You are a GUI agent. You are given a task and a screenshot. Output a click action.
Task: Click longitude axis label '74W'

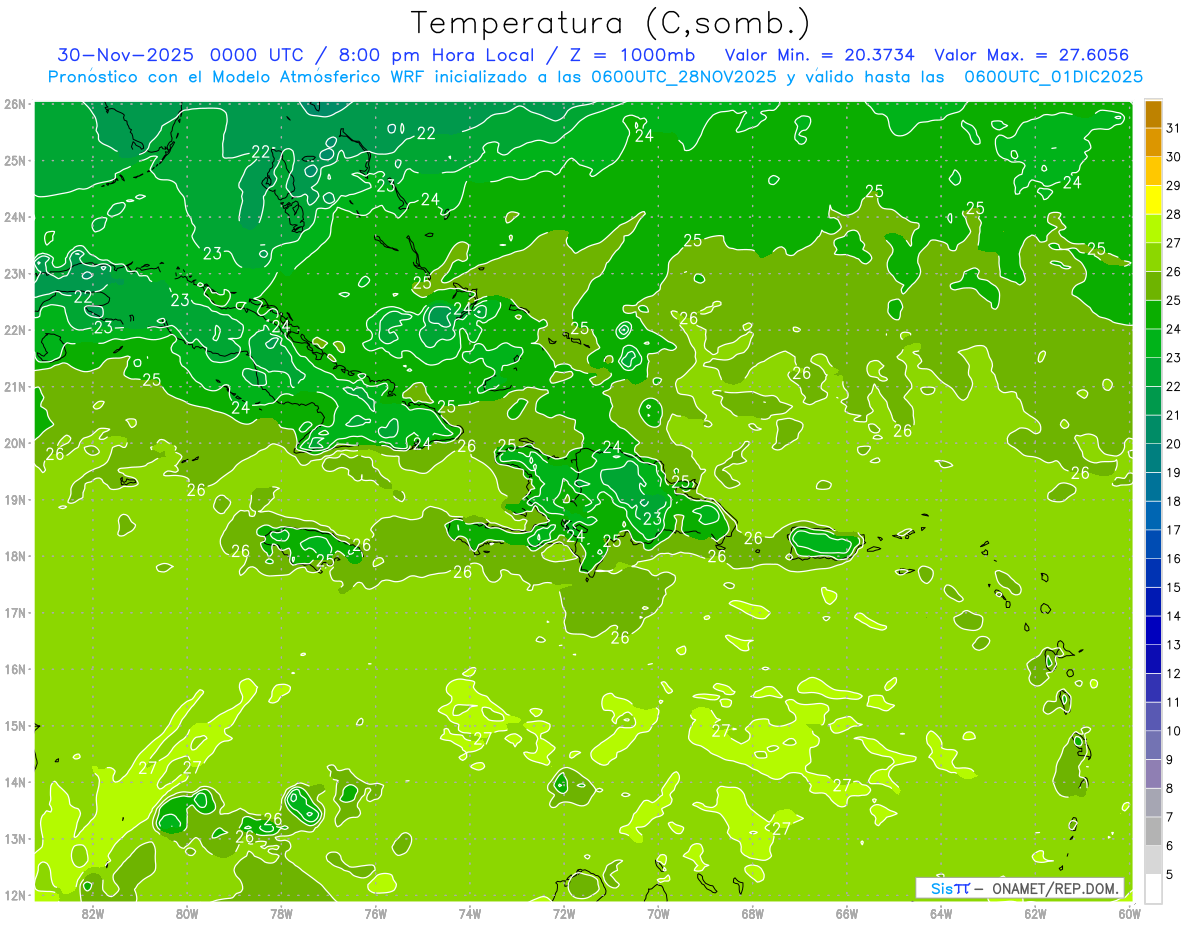pyautogui.click(x=470, y=913)
